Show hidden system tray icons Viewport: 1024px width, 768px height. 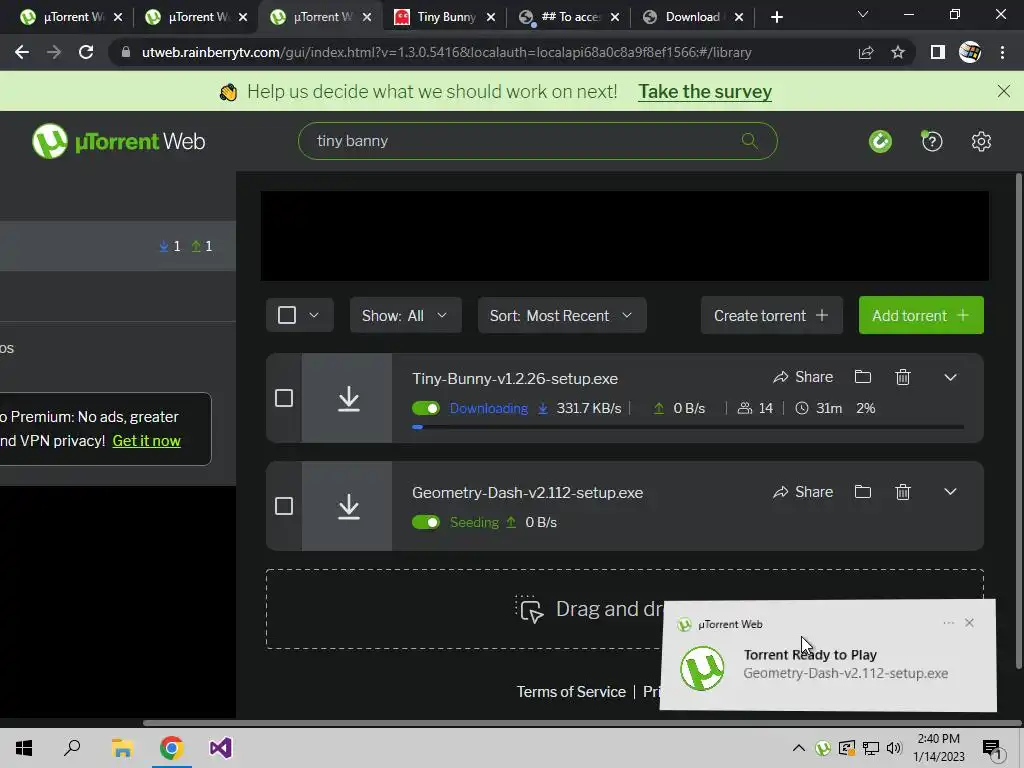tap(798, 748)
